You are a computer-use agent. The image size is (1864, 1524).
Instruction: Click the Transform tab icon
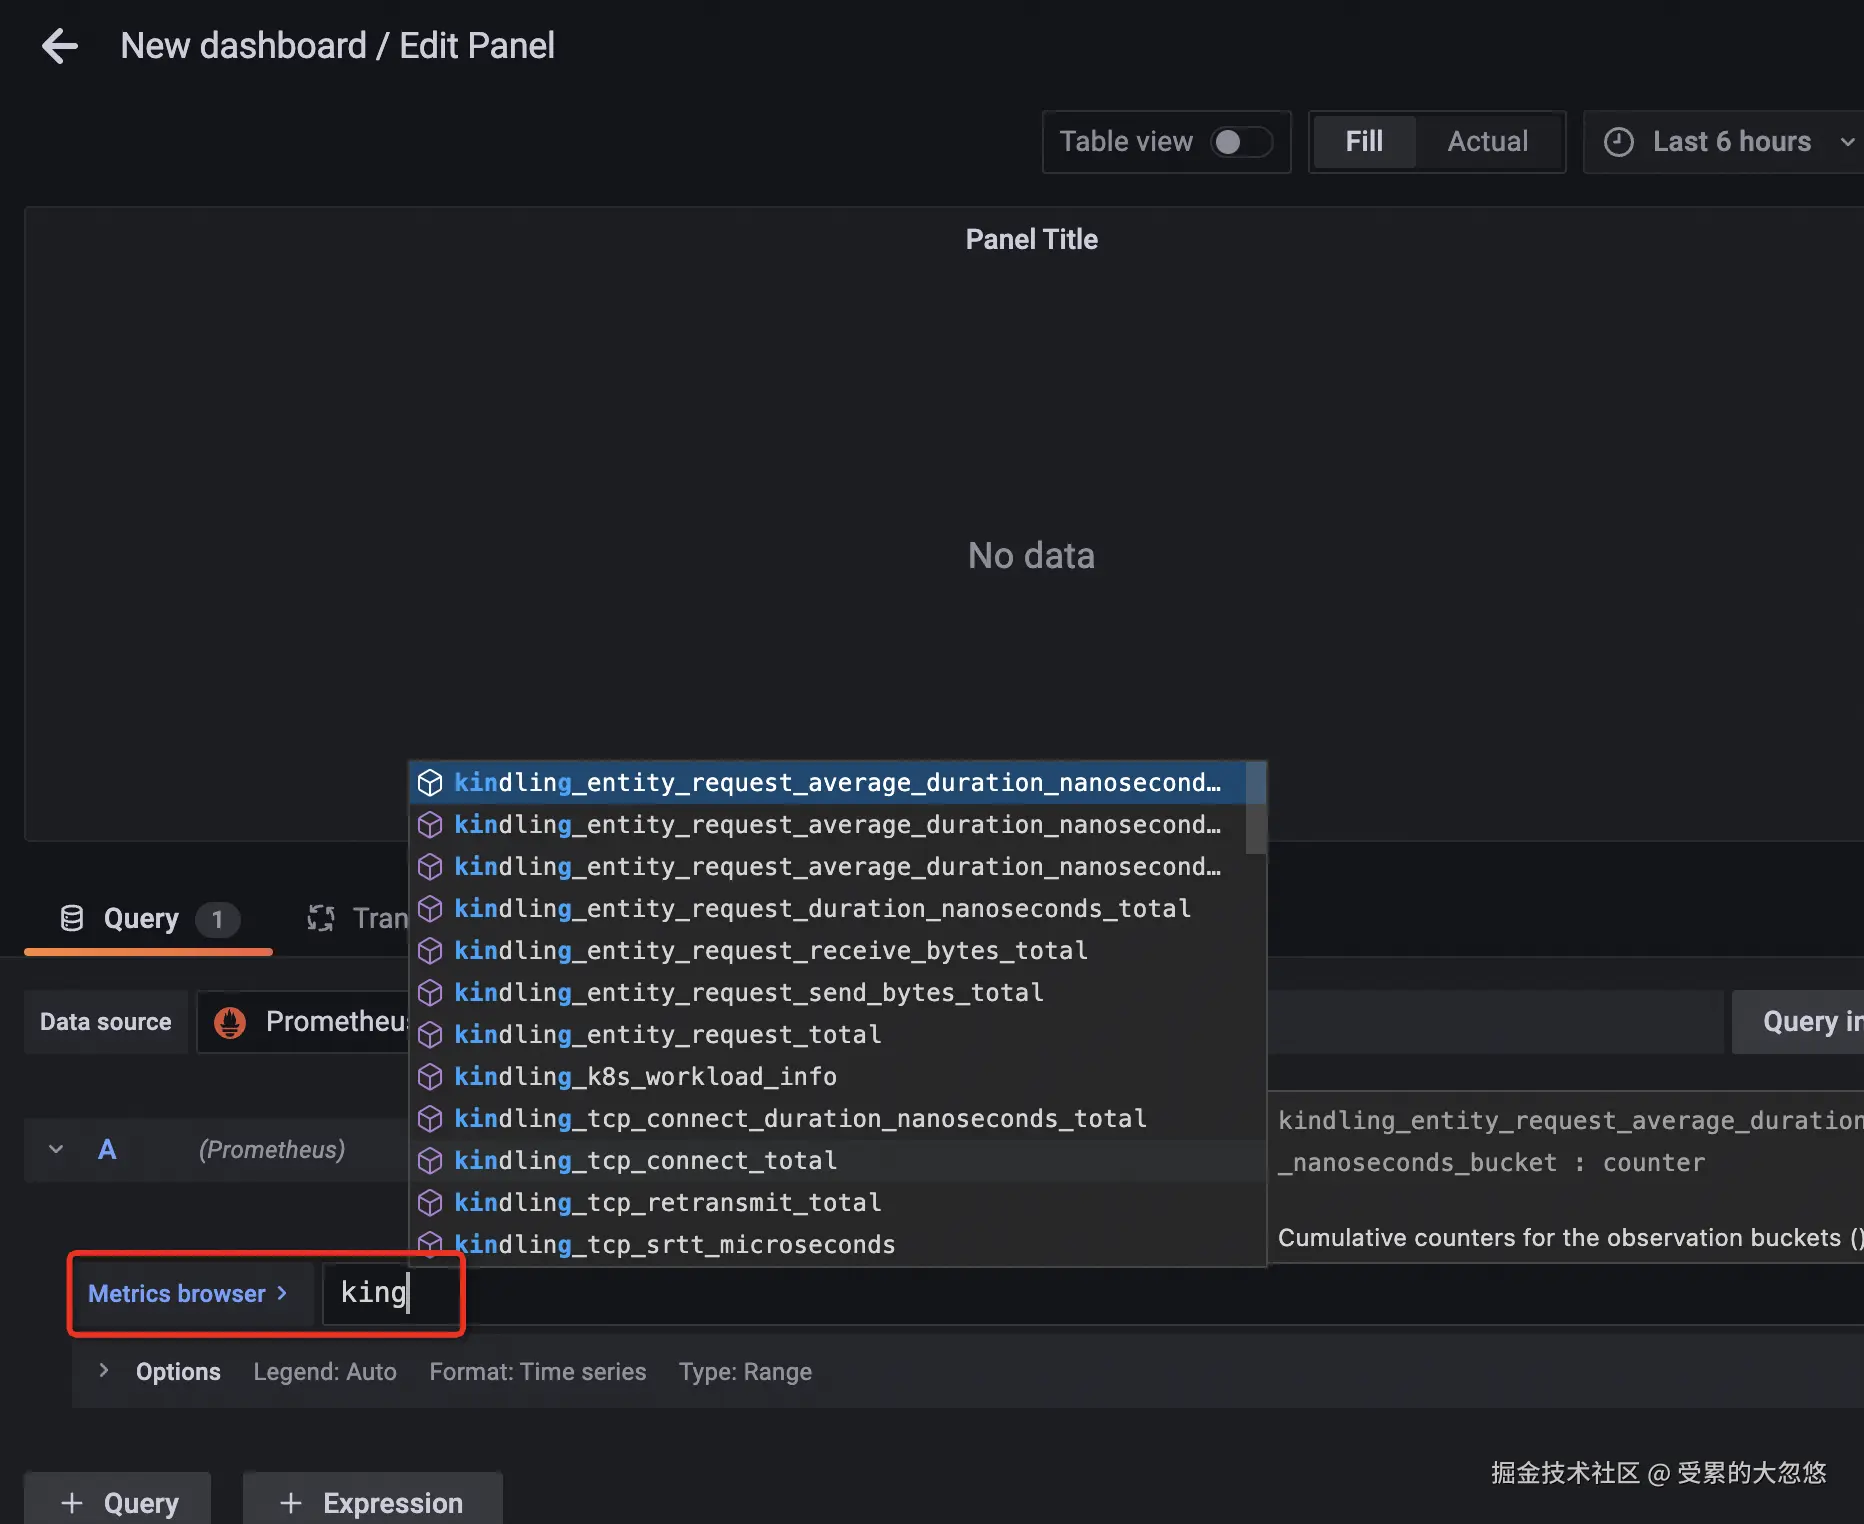[x=320, y=918]
